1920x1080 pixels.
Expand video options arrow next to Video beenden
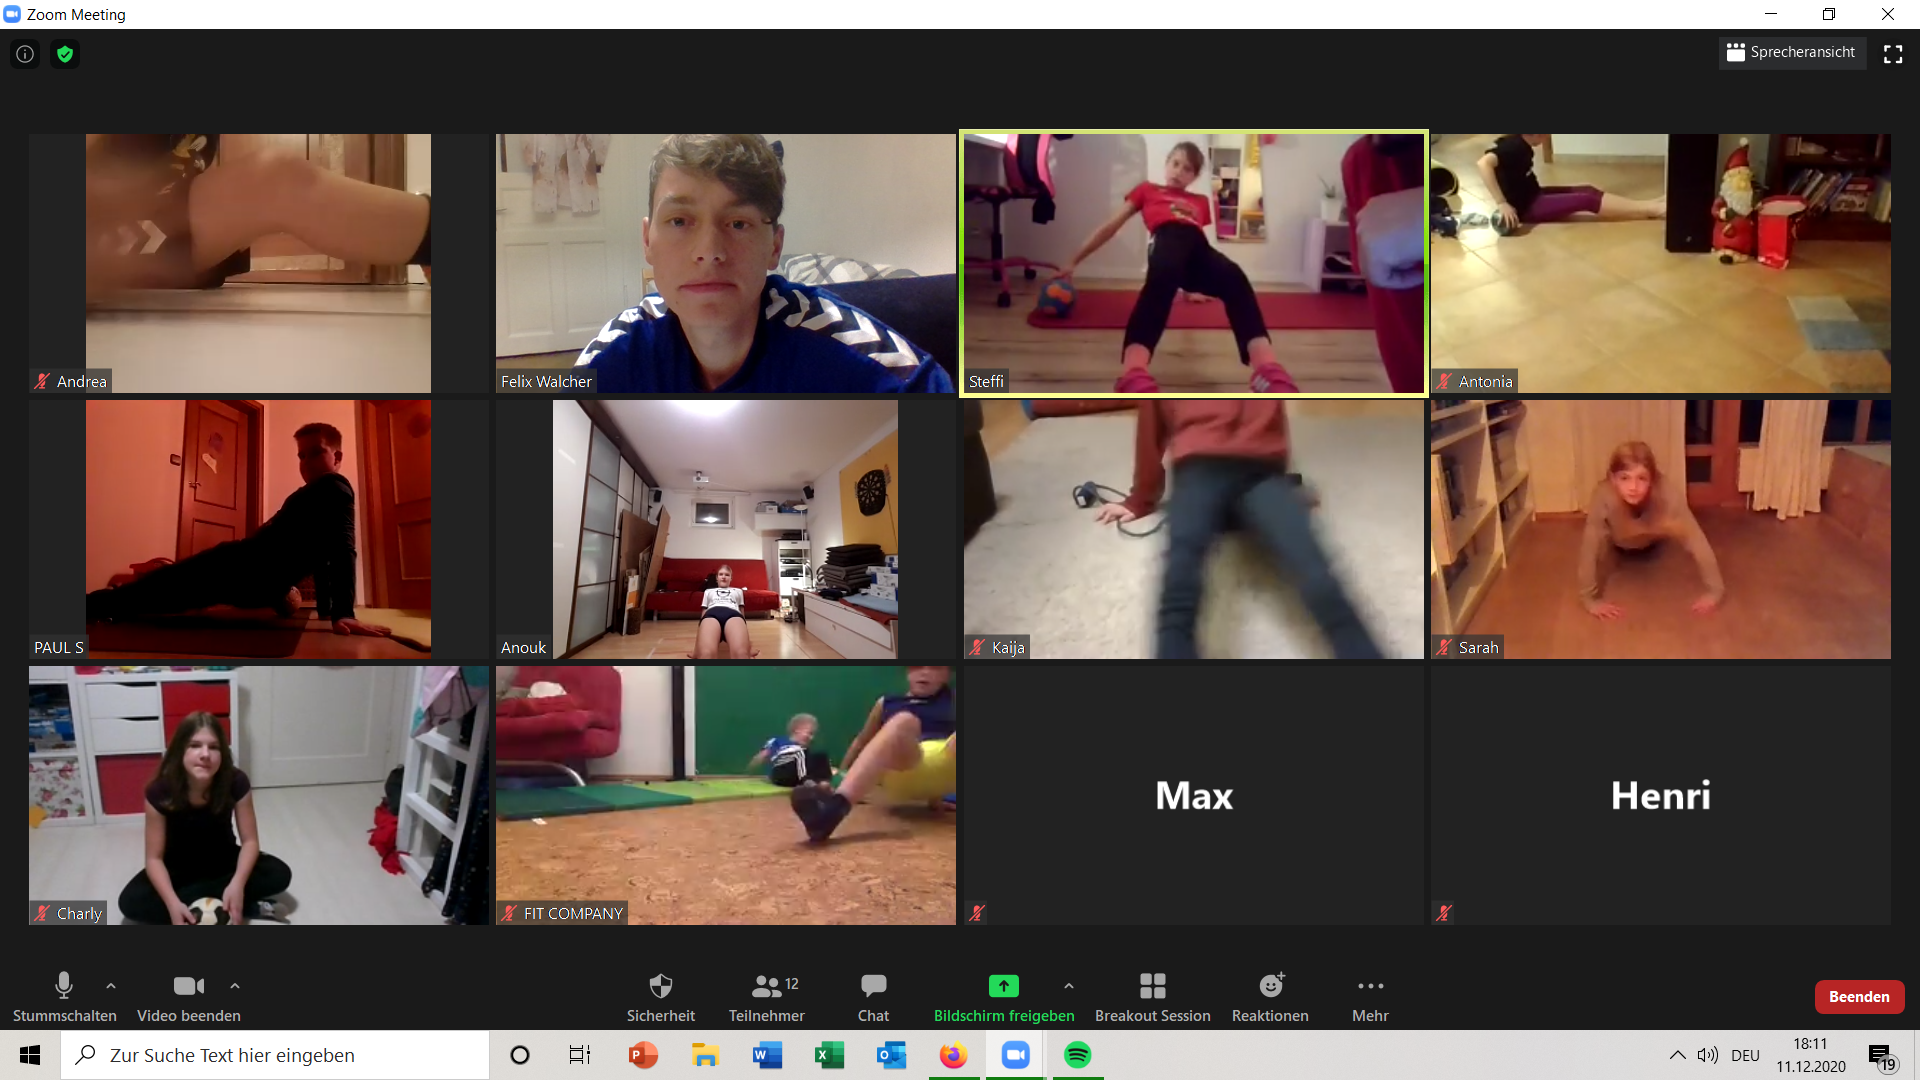click(x=235, y=986)
